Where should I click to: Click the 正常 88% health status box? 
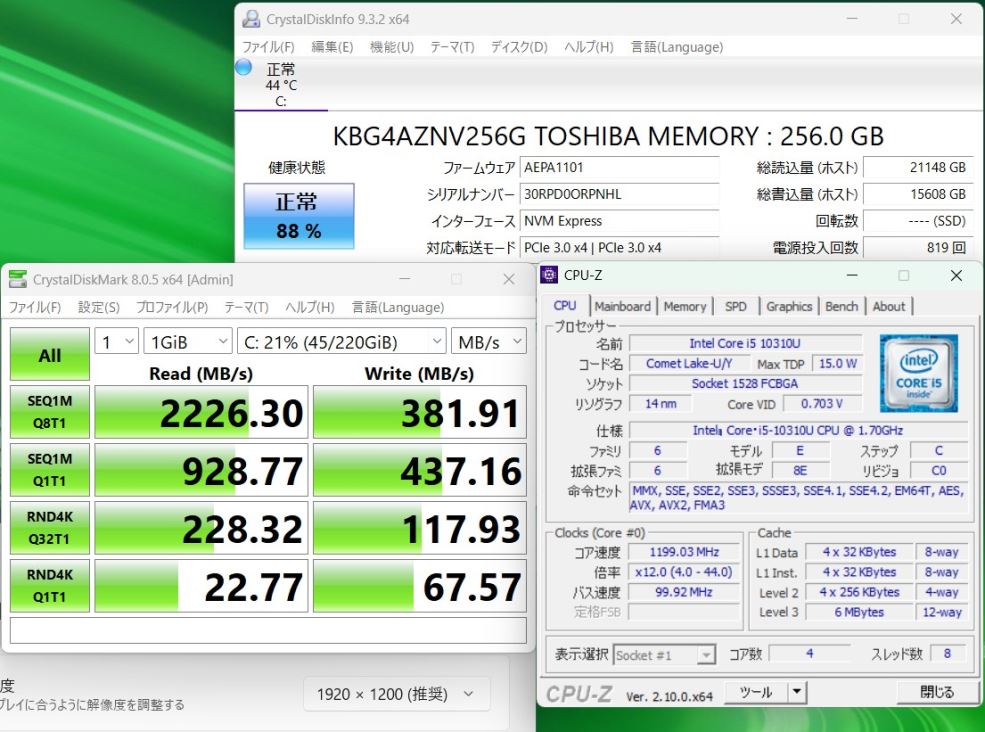pos(298,216)
